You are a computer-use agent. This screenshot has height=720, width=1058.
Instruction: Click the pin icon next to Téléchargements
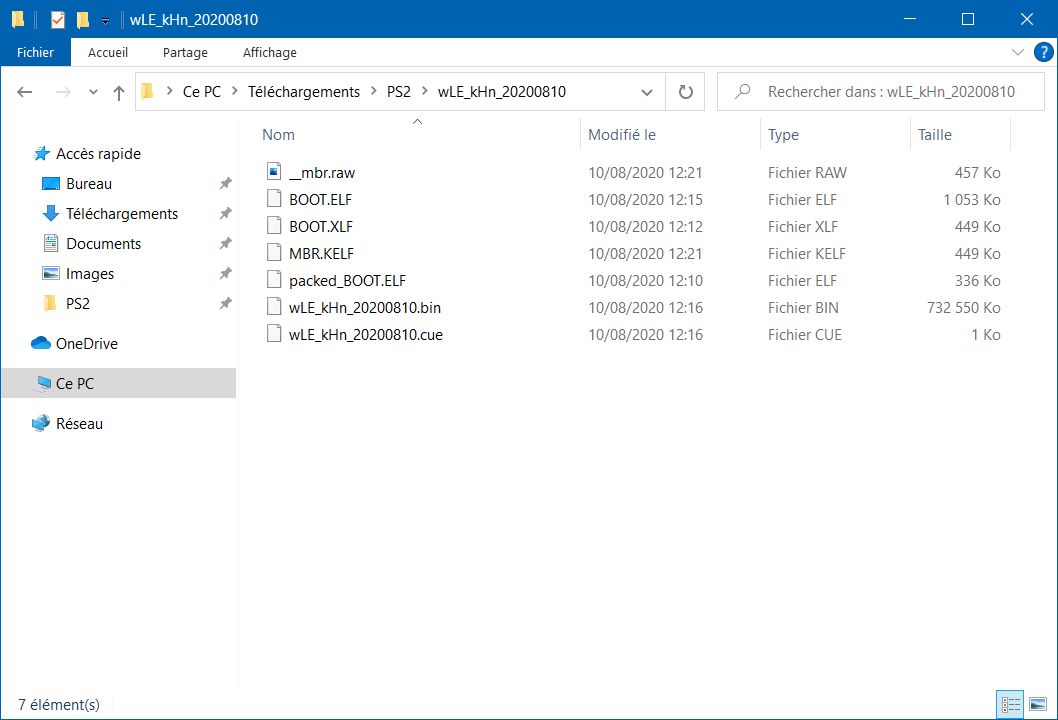click(225, 214)
